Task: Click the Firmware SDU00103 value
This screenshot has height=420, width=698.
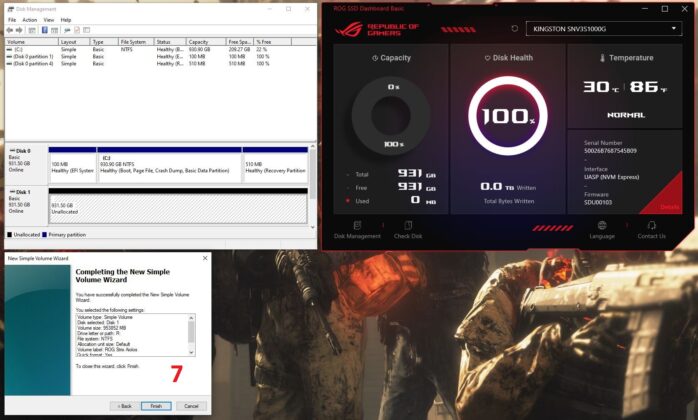Action: [x=598, y=203]
